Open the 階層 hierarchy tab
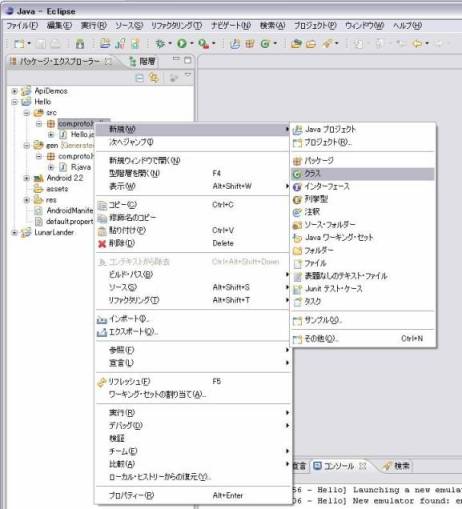462x509 pixels. 143,61
